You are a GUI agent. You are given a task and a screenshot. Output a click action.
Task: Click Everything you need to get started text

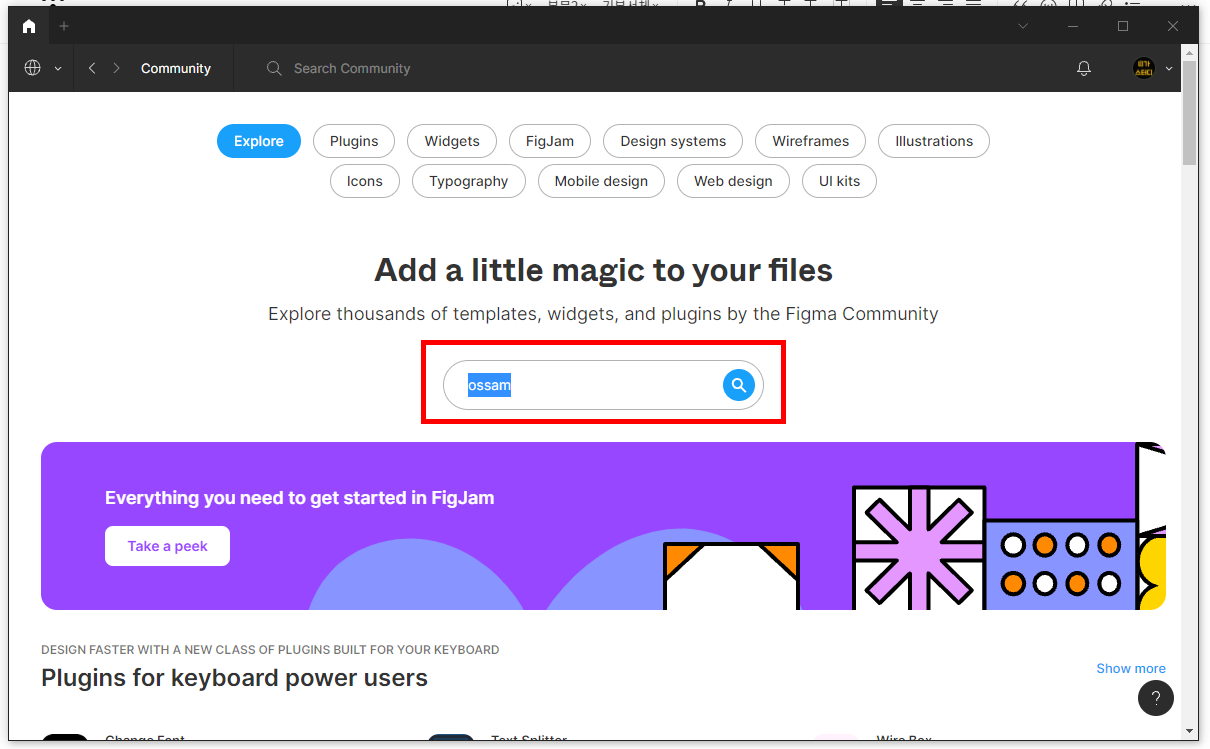click(299, 497)
